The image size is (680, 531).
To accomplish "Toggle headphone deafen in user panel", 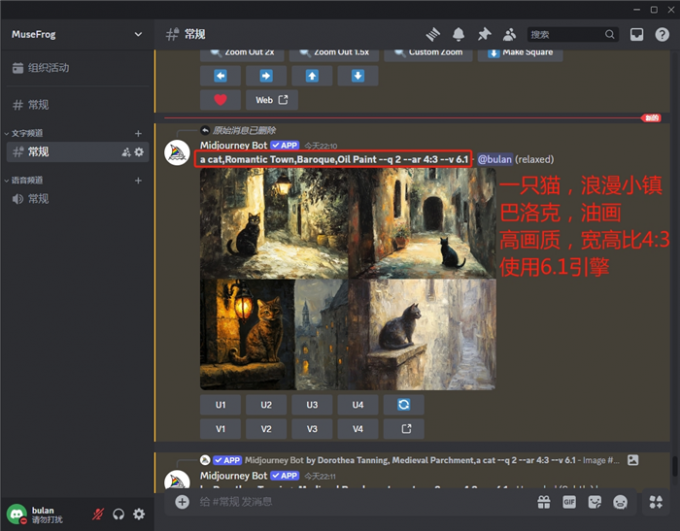I will pyautogui.click(x=118, y=514).
